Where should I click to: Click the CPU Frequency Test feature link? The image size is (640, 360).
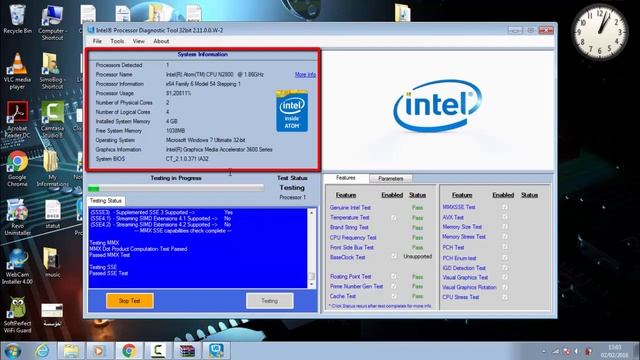353,238
